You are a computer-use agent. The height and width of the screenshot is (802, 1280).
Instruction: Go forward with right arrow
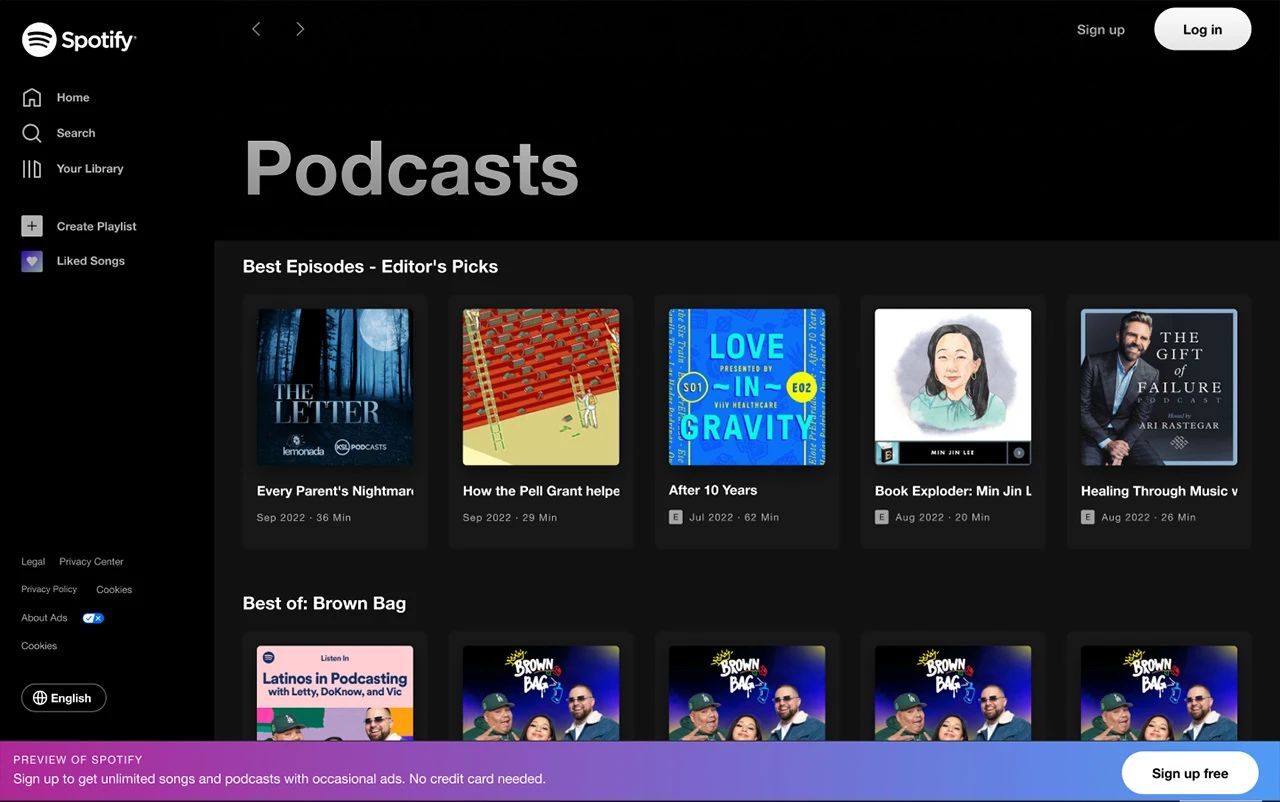300,29
